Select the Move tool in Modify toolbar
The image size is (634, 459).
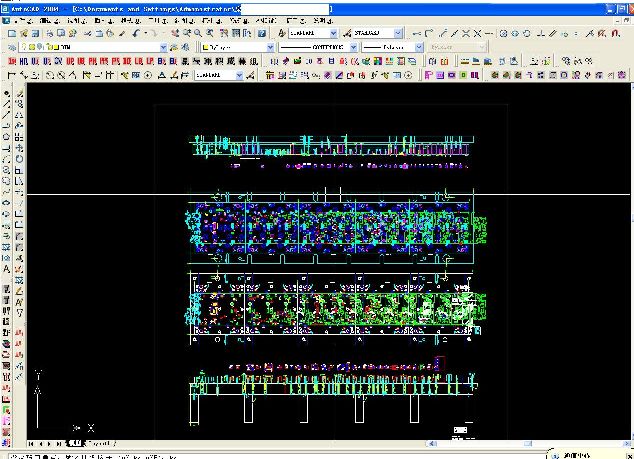point(19,148)
